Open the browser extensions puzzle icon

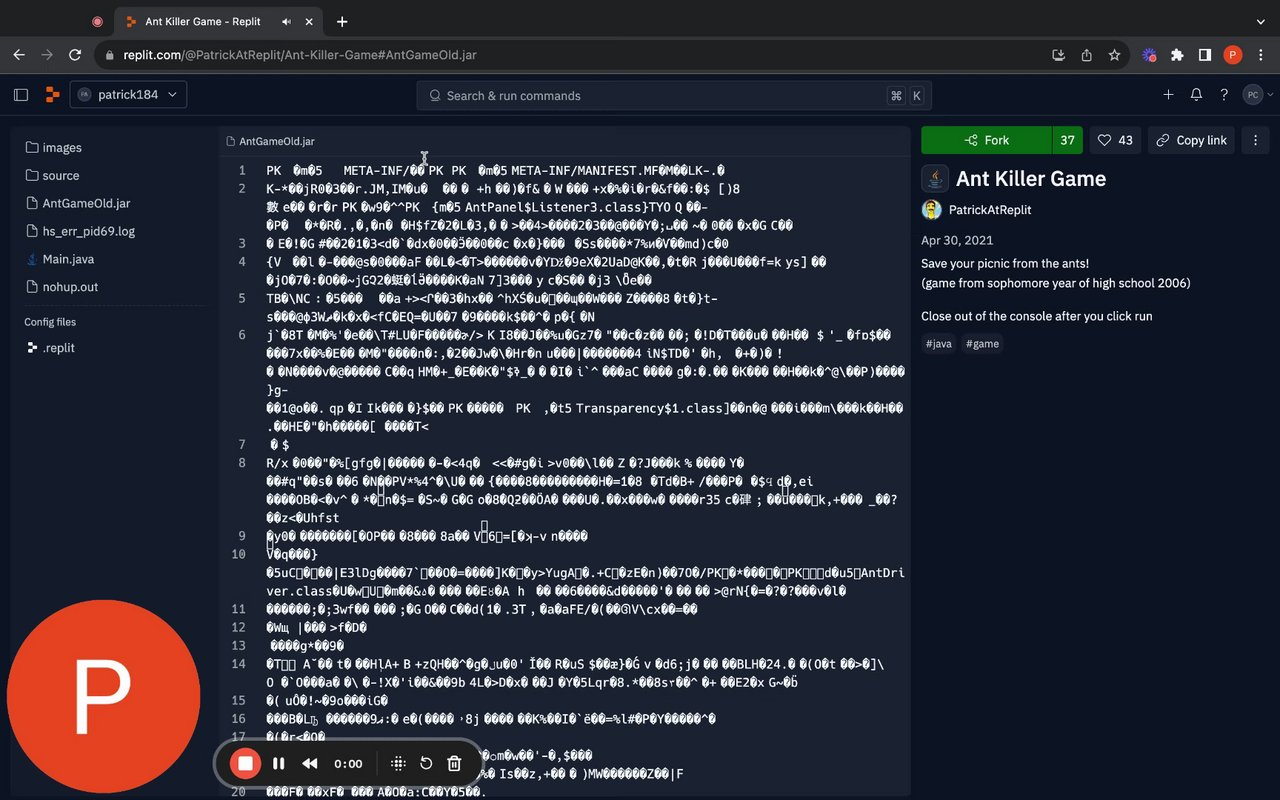[1177, 55]
